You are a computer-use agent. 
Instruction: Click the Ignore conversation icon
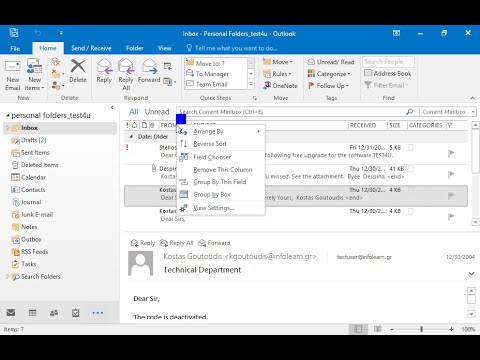[x=56, y=62]
